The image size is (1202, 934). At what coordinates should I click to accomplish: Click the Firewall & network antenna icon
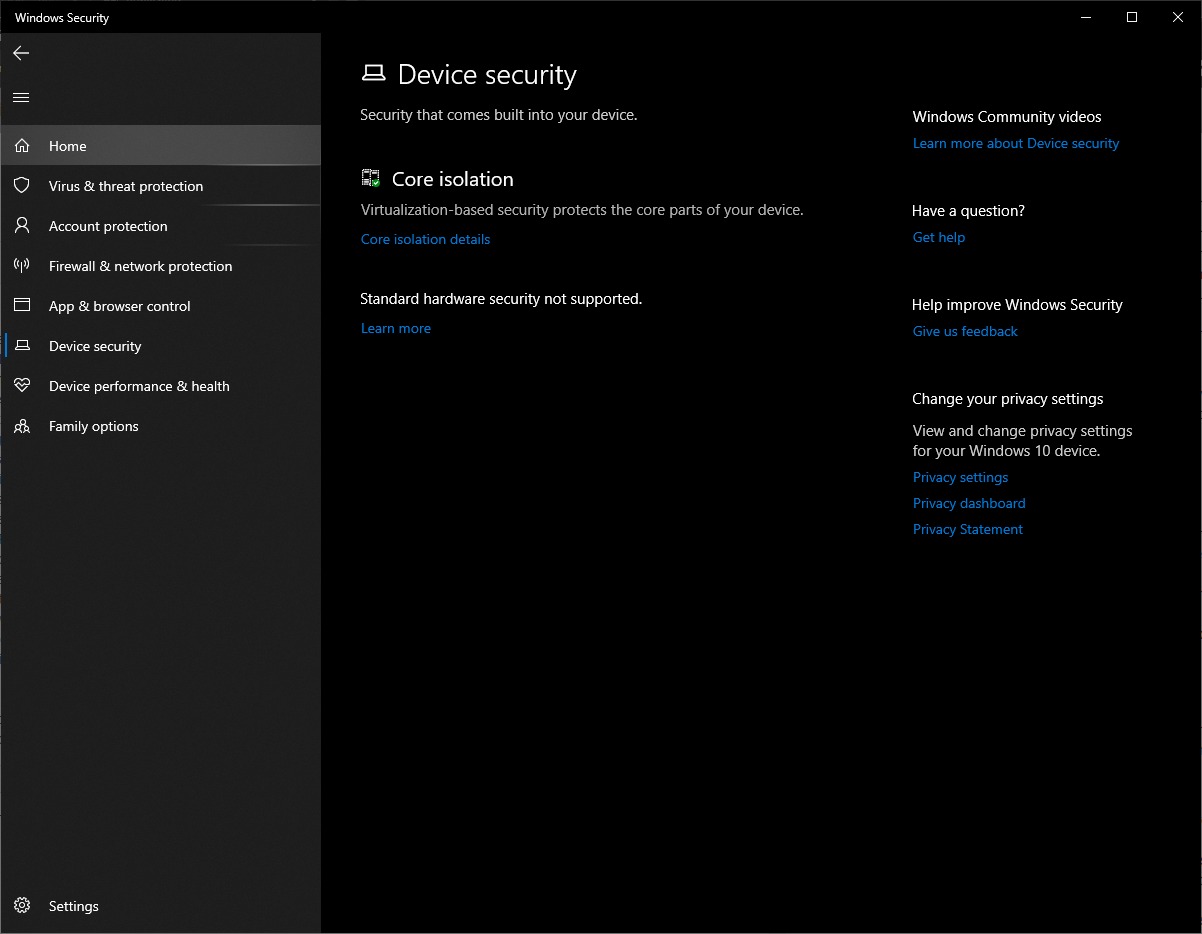(22, 266)
